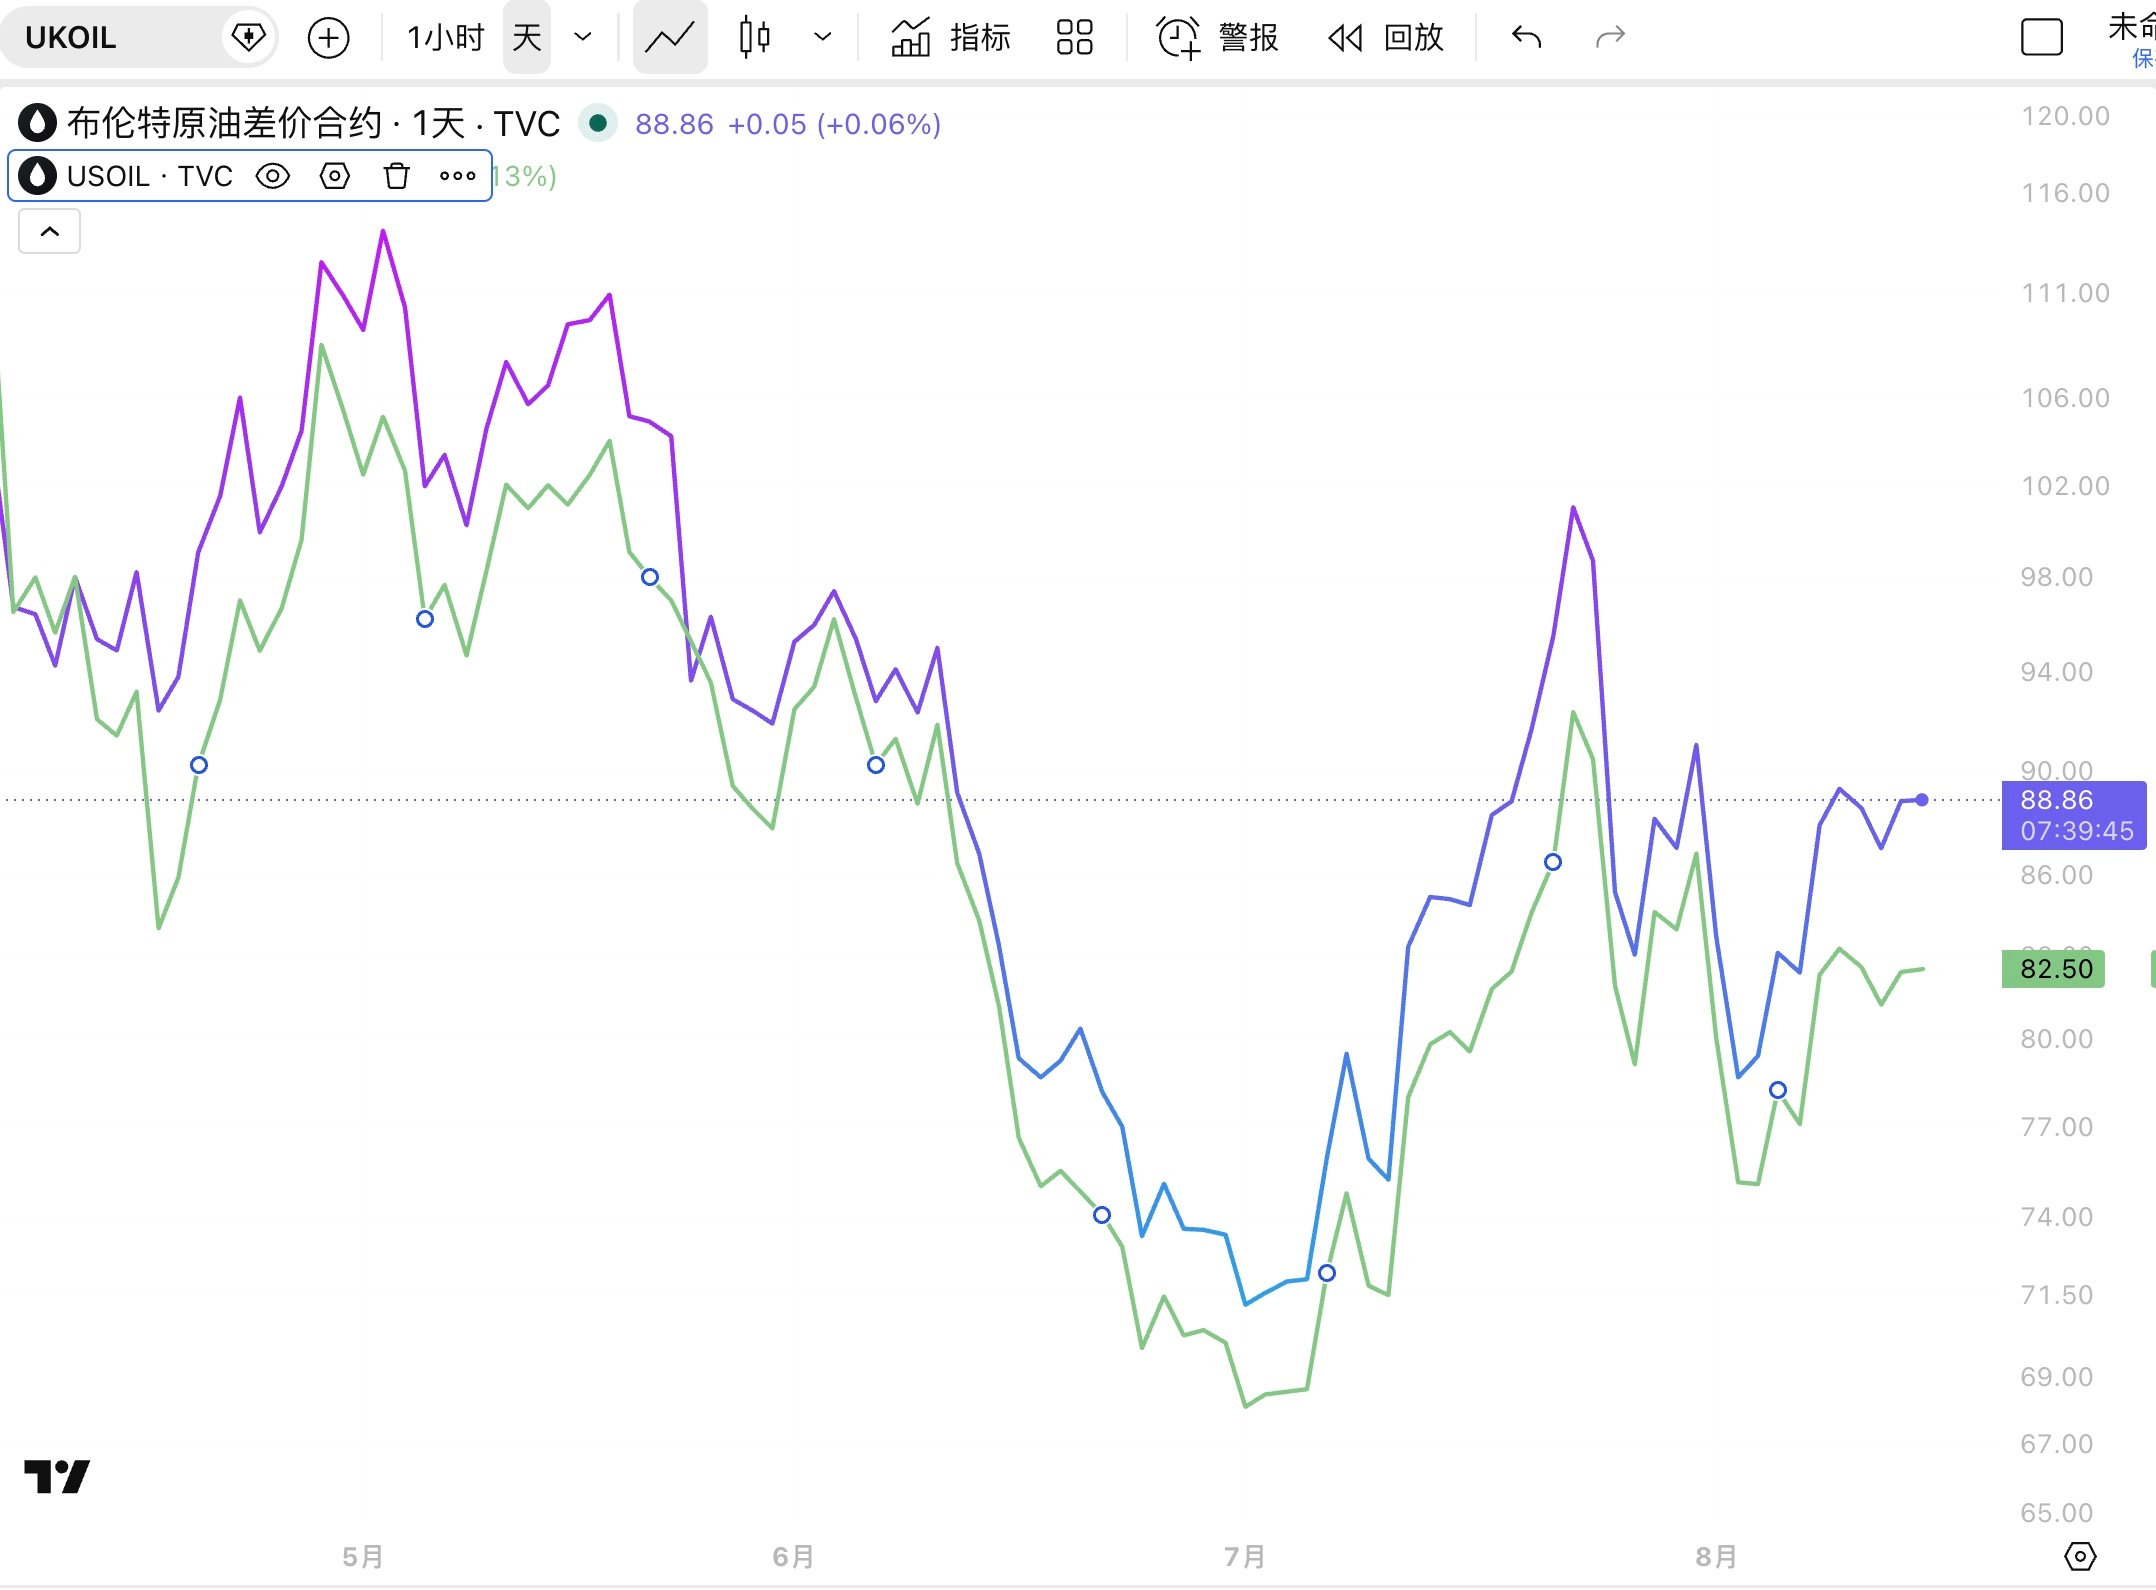Delete the USOIL comparison series

[397, 176]
